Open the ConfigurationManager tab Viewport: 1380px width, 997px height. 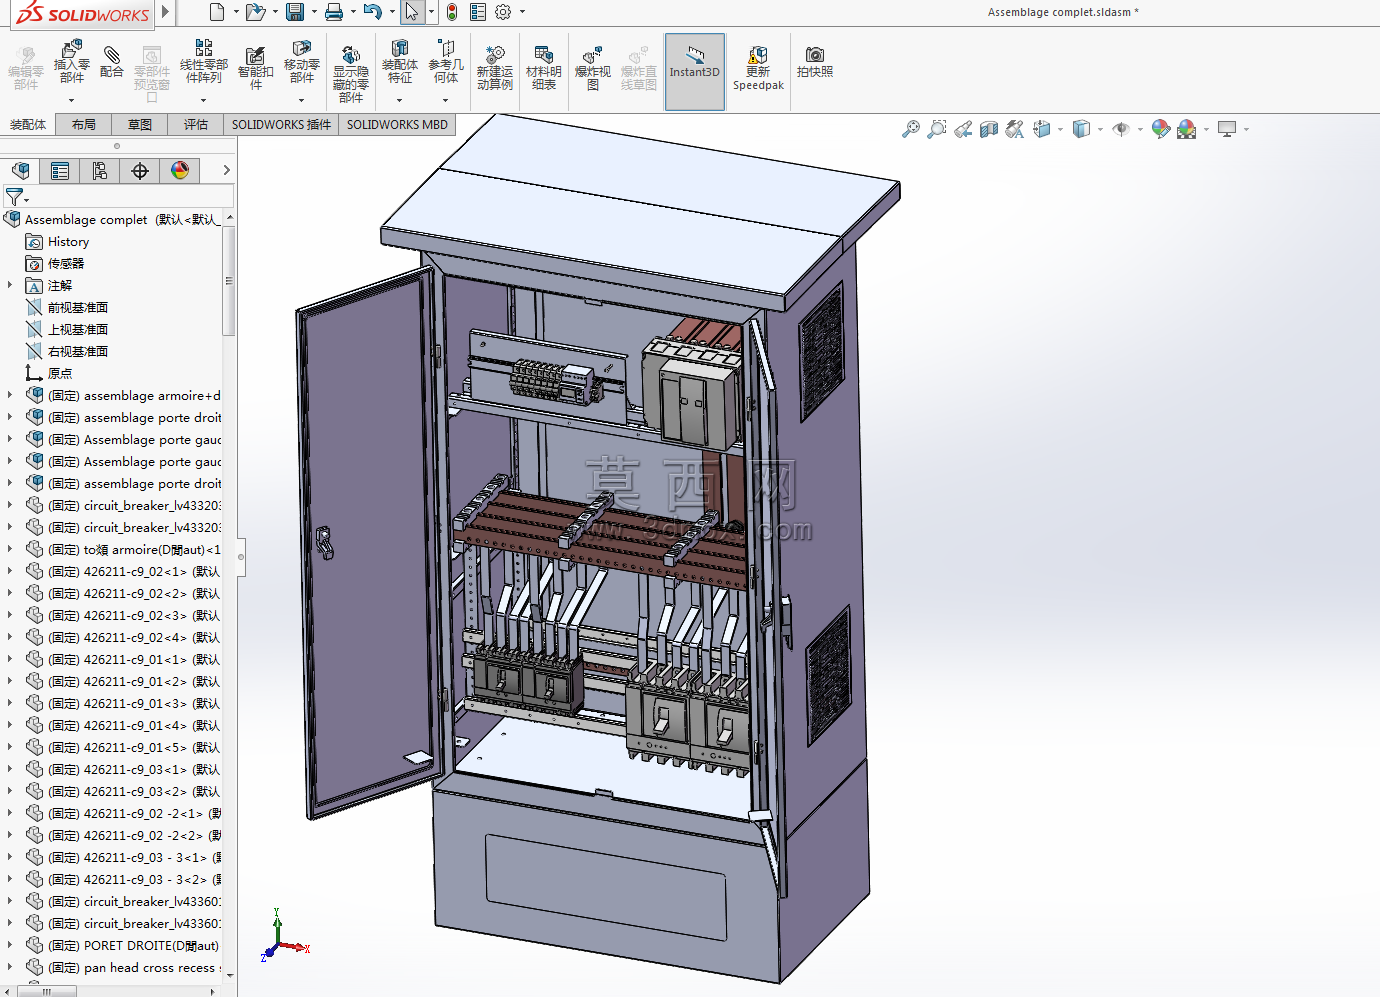pos(100,171)
